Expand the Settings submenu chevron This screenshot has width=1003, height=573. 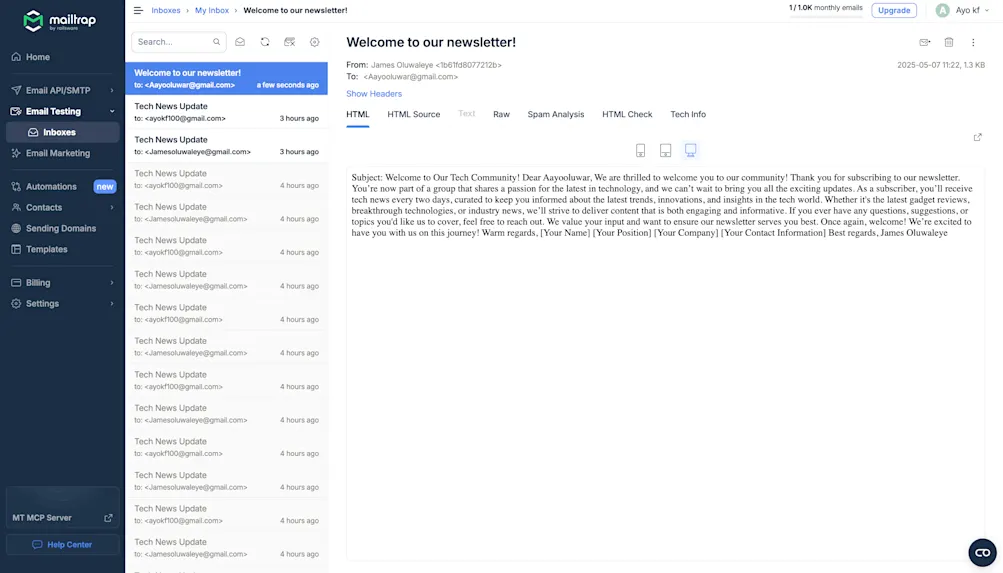tap(112, 304)
